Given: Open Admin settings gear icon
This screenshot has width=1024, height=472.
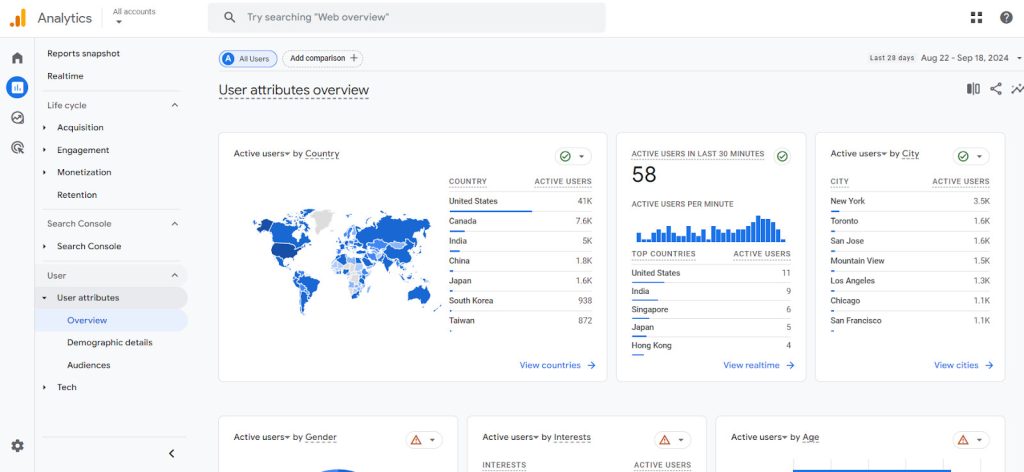Looking at the screenshot, I should pyautogui.click(x=18, y=446).
